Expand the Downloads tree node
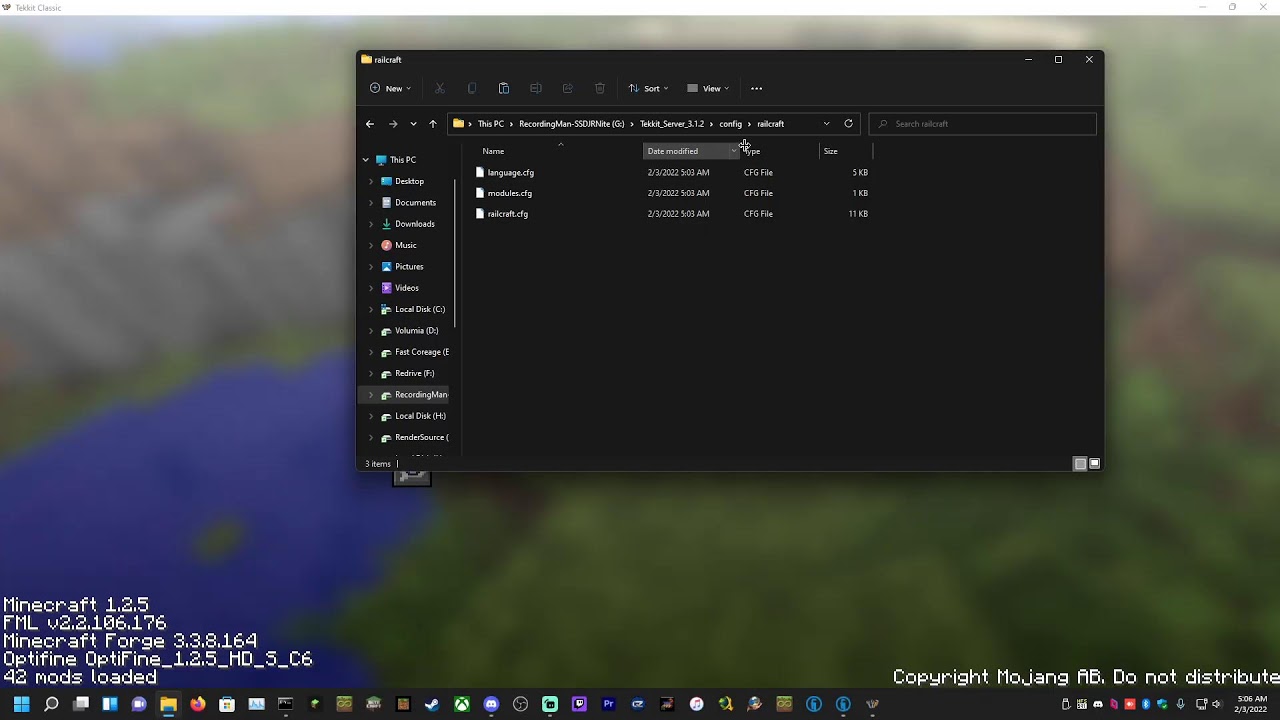Viewport: 1280px width, 720px height. coord(371,224)
